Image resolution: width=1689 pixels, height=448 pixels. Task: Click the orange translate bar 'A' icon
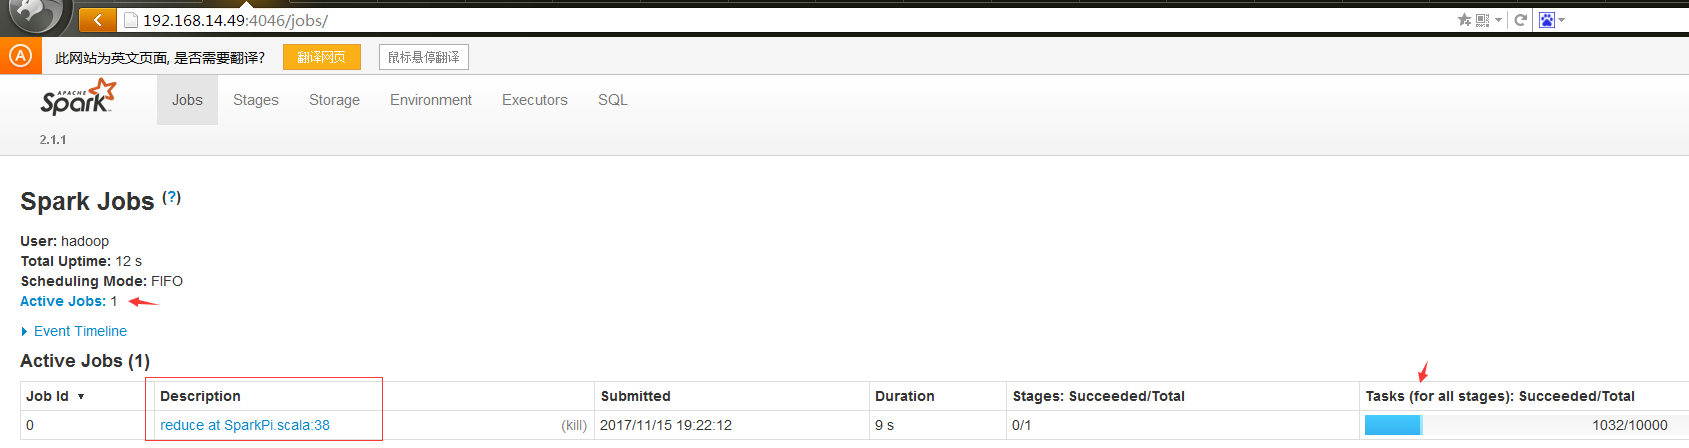(x=20, y=56)
